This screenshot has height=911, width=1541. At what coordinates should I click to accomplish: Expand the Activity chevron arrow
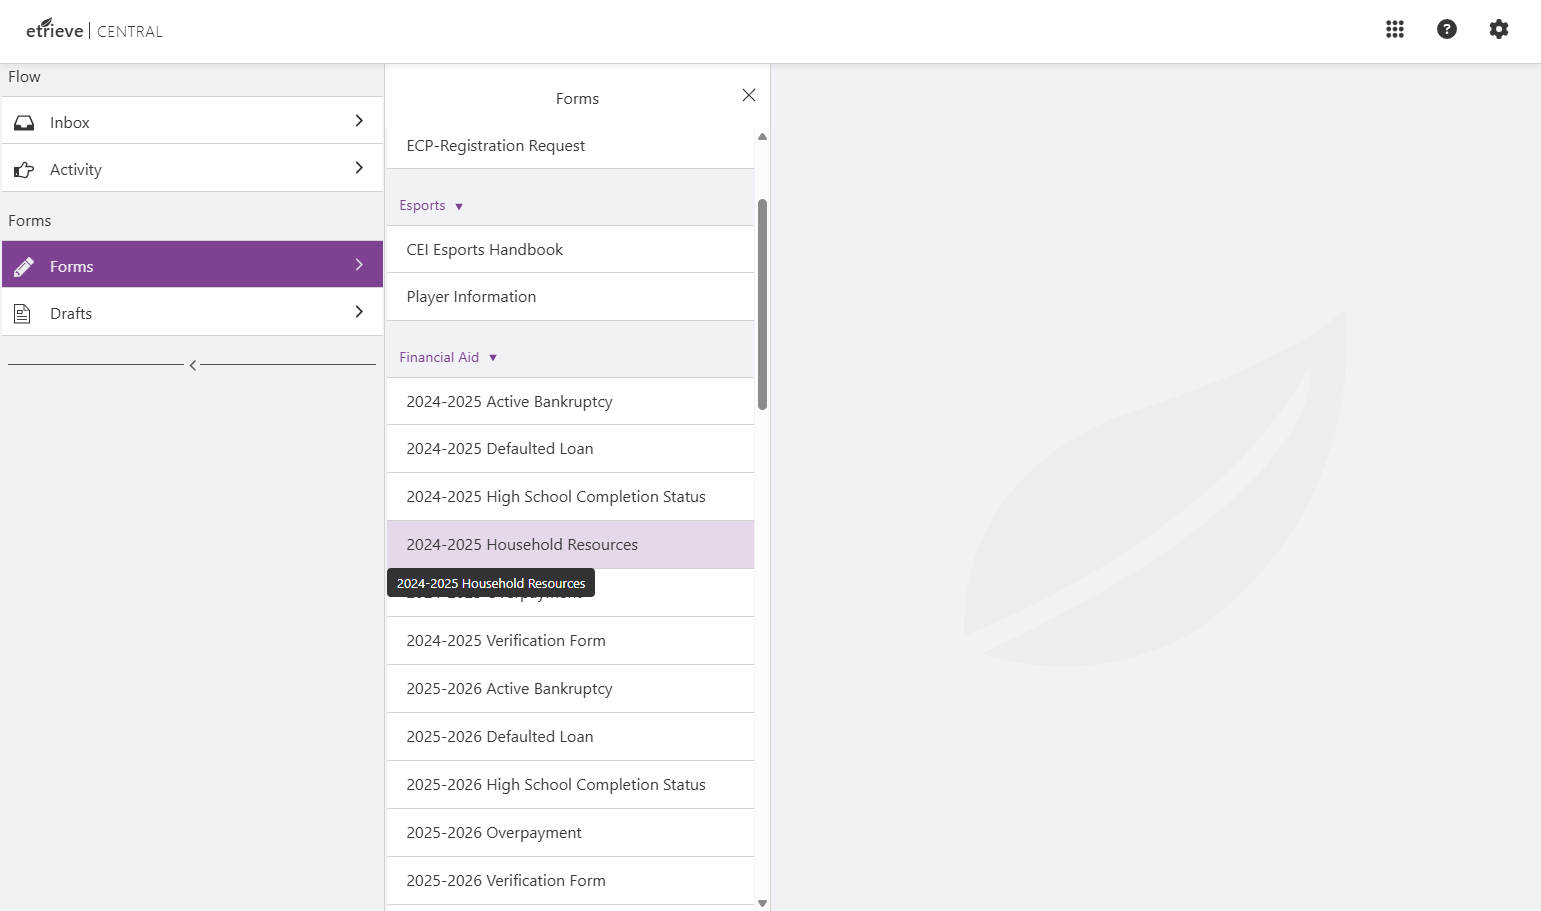359,168
